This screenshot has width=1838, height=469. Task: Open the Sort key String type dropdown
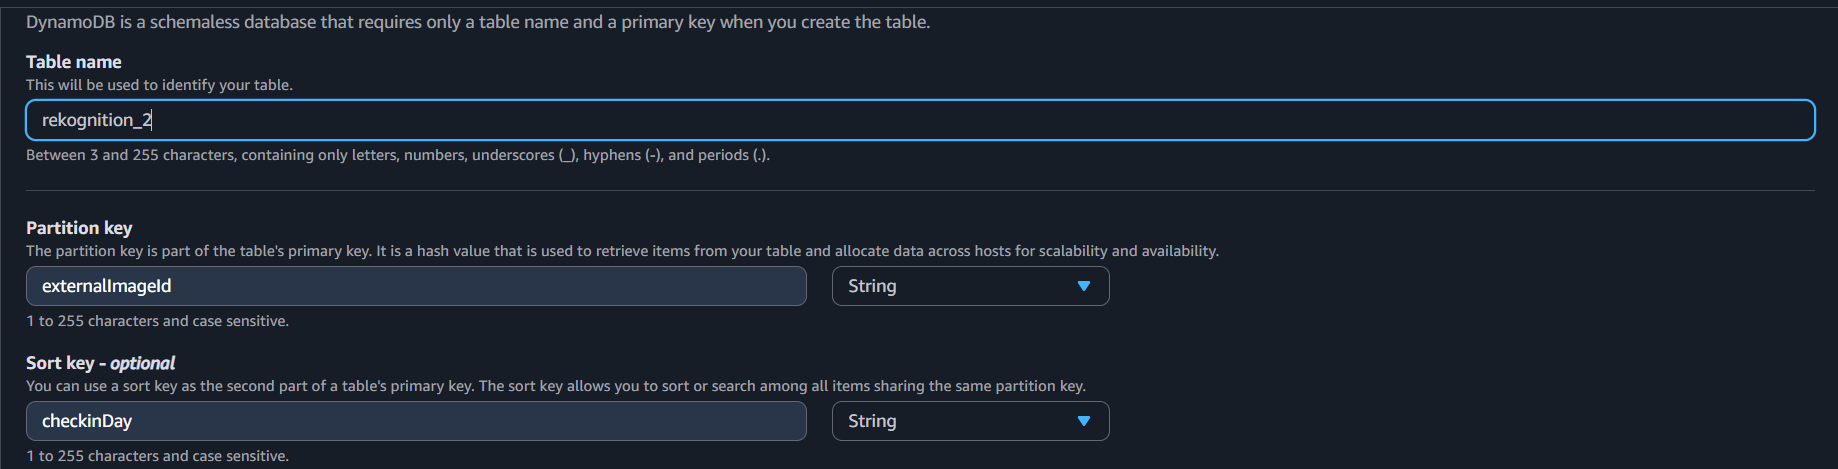coord(970,421)
